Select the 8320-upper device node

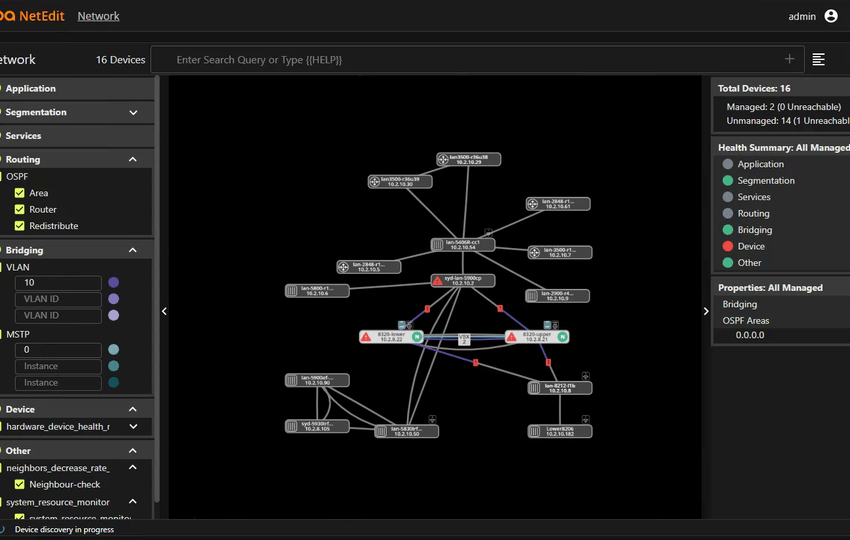(536, 337)
